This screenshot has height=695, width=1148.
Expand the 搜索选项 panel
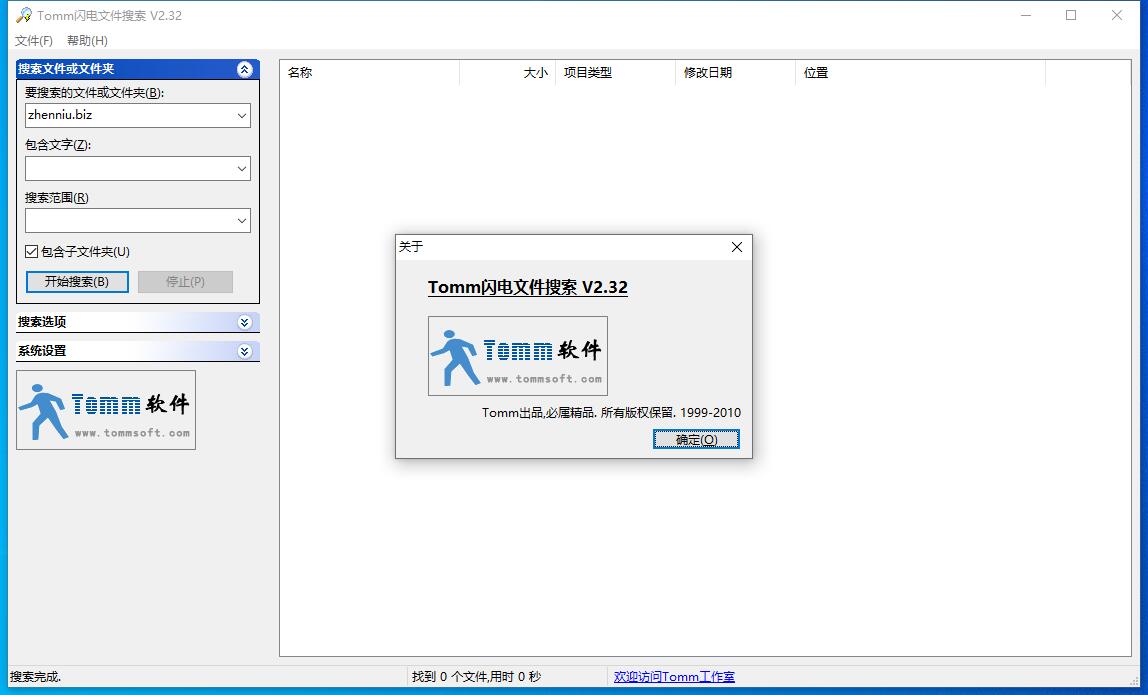click(x=245, y=322)
